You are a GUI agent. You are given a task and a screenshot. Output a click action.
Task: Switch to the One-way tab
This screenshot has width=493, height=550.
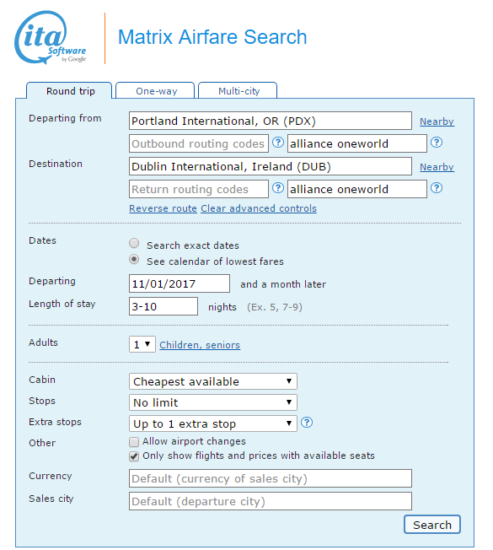click(155, 91)
